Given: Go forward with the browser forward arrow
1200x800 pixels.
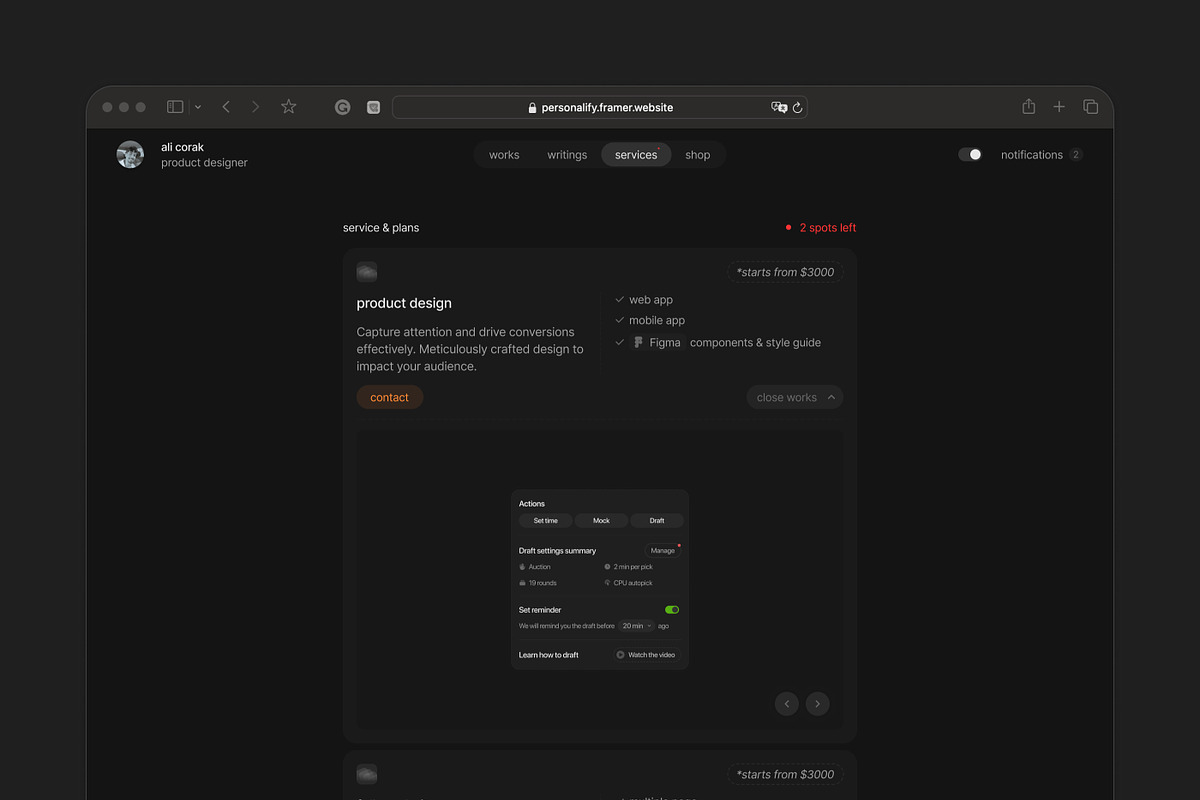Looking at the screenshot, I should coord(255,107).
